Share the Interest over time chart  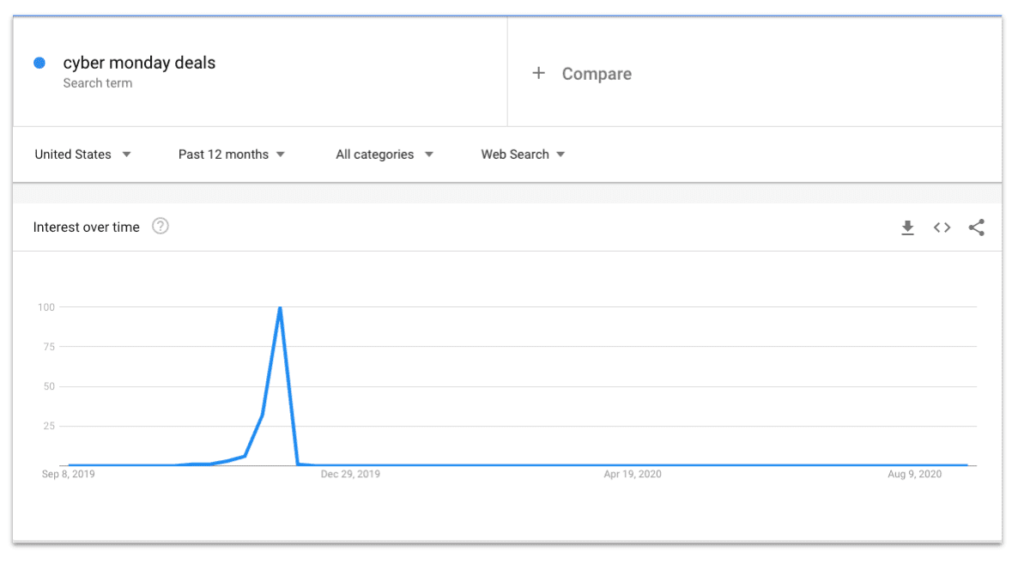click(976, 228)
